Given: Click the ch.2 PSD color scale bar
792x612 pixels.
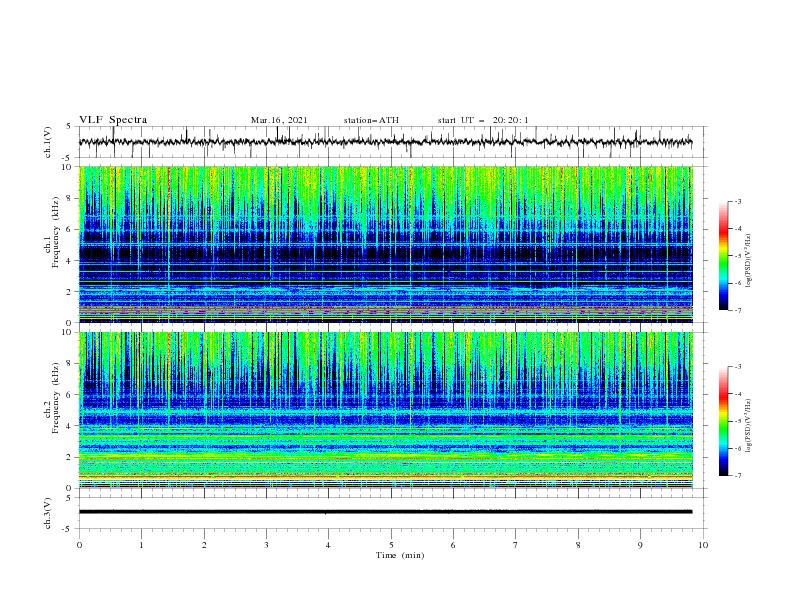Looking at the screenshot, I should 723,421.
